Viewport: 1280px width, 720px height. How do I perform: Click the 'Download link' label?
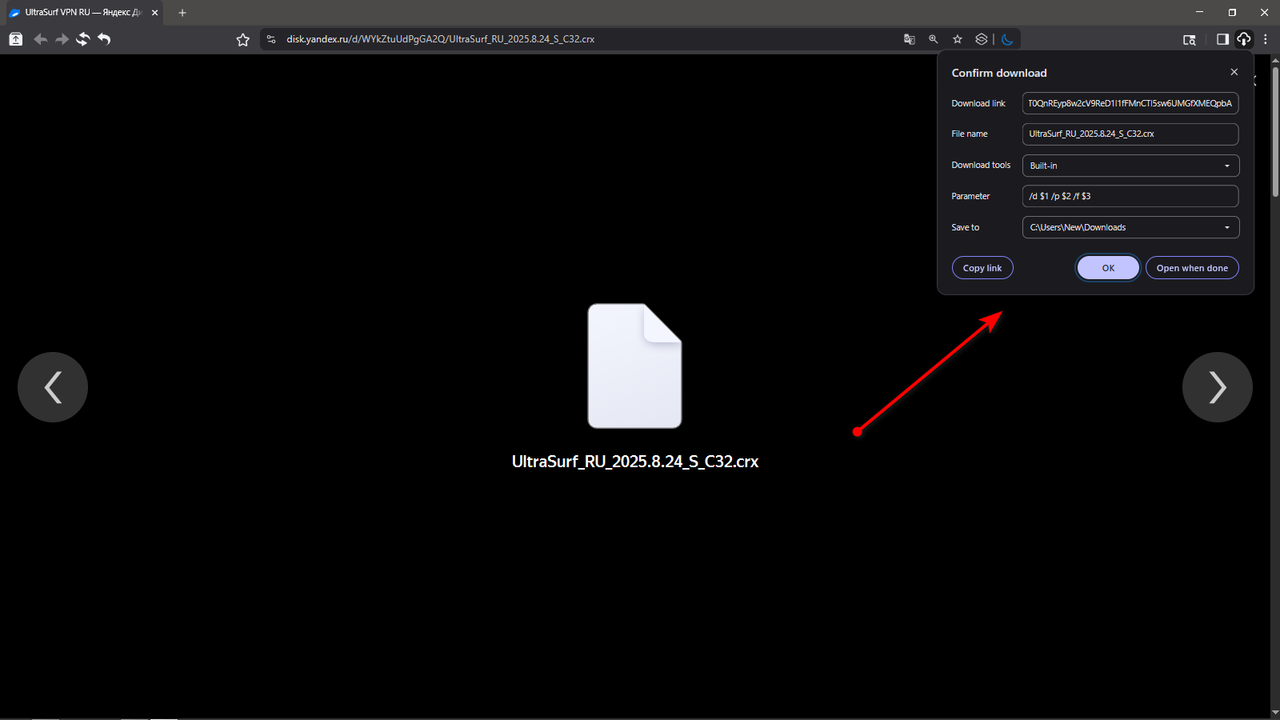click(978, 103)
